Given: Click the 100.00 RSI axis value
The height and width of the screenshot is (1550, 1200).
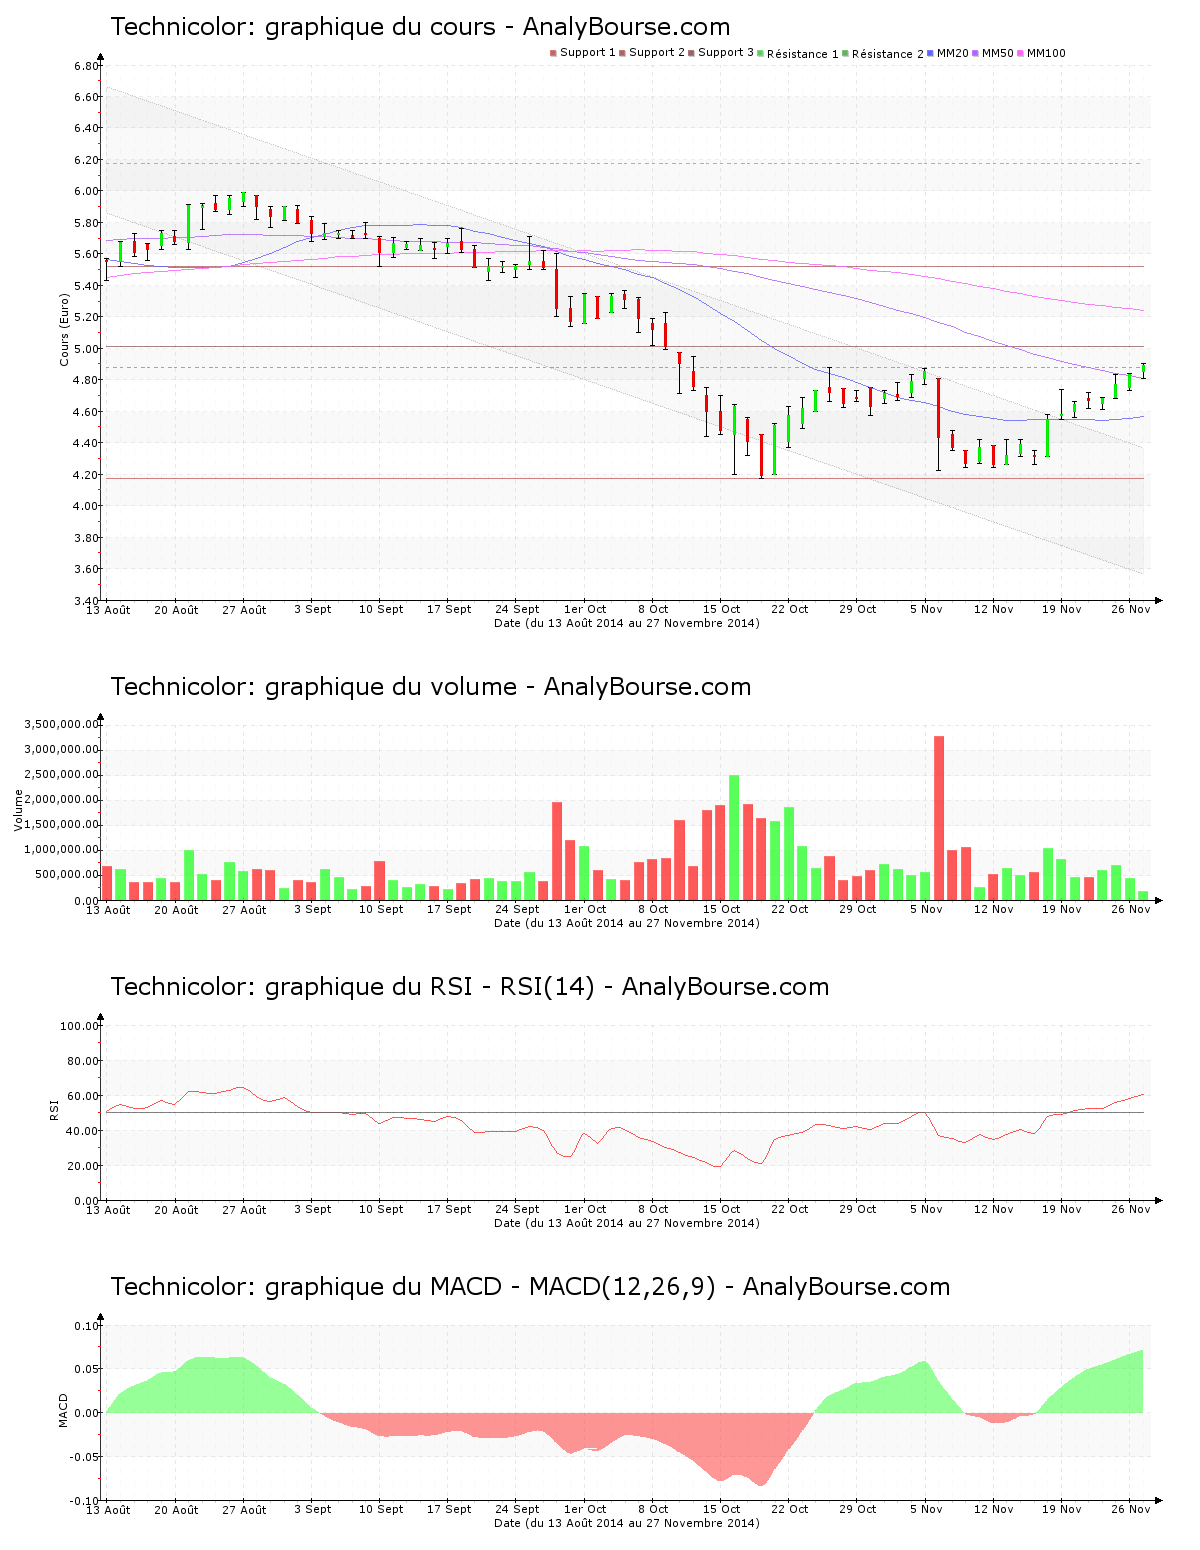Looking at the screenshot, I should coord(80,1026).
